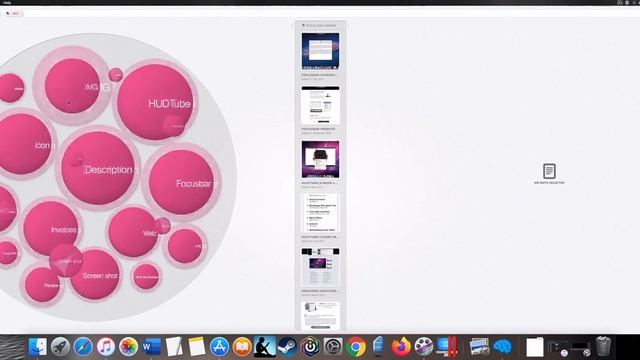Open Finder from the dock
The image size is (640, 360).
click(38, 347)
